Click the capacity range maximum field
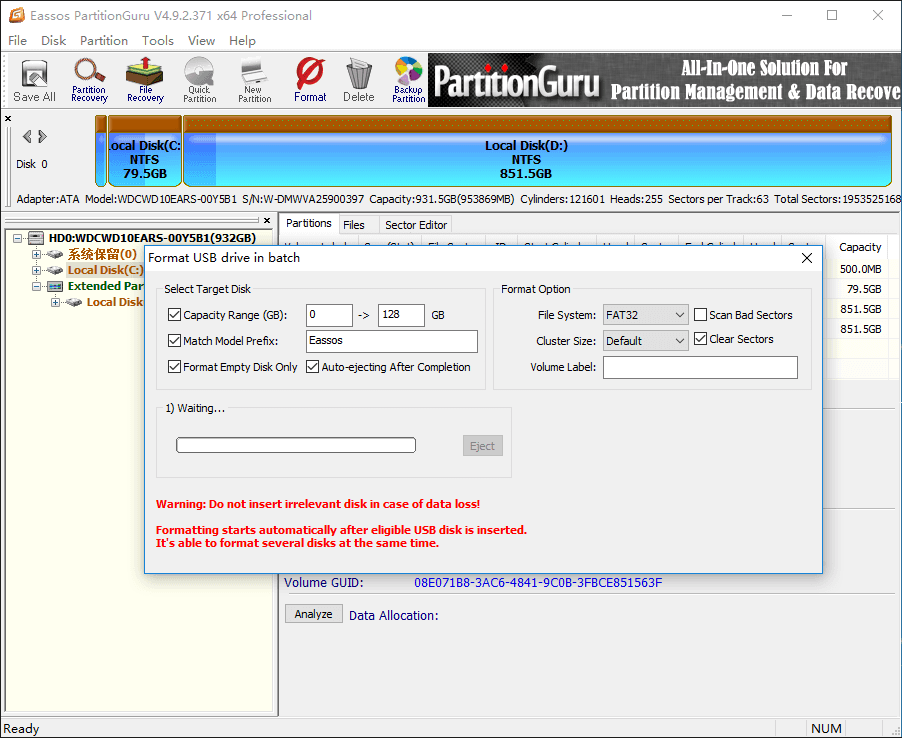The image size is (902, 738). coord(401,315)
